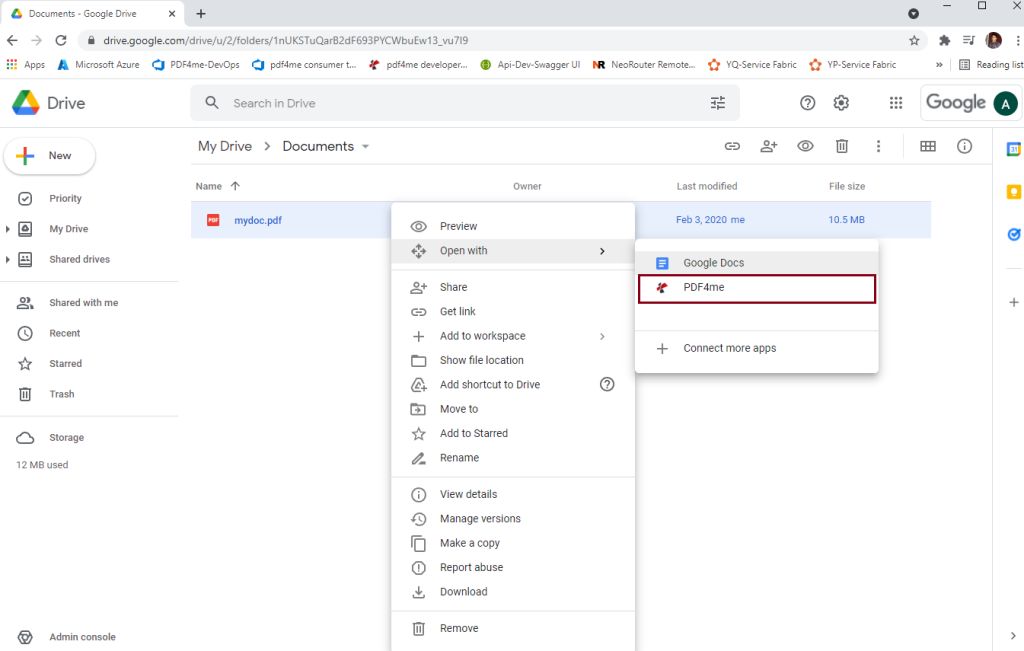Choose Add to Starred option
1024x651 pixels.
pos(513,434)
